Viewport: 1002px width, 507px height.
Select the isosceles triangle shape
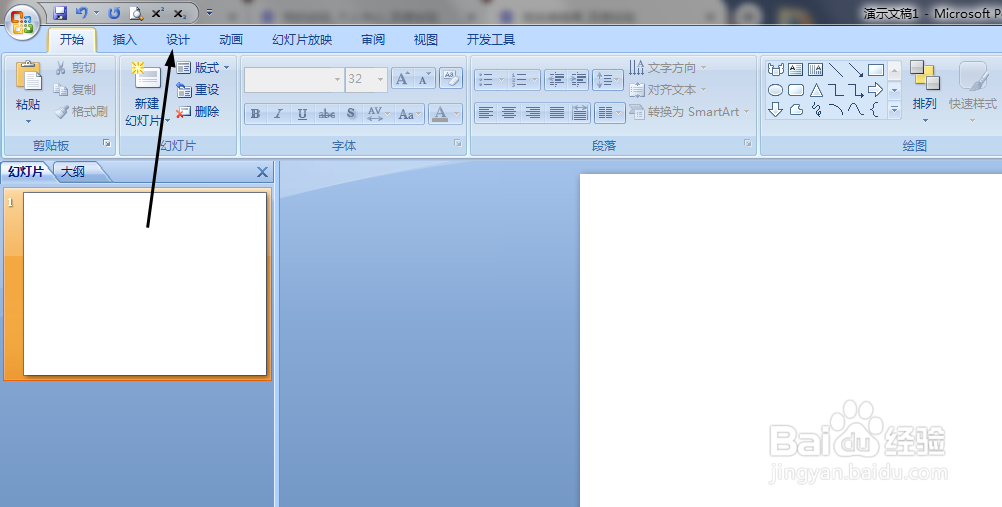click(816, 90)
